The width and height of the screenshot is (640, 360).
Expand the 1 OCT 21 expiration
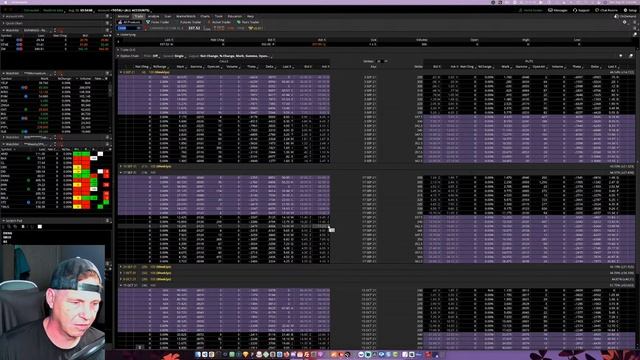(x=121, y=273)
